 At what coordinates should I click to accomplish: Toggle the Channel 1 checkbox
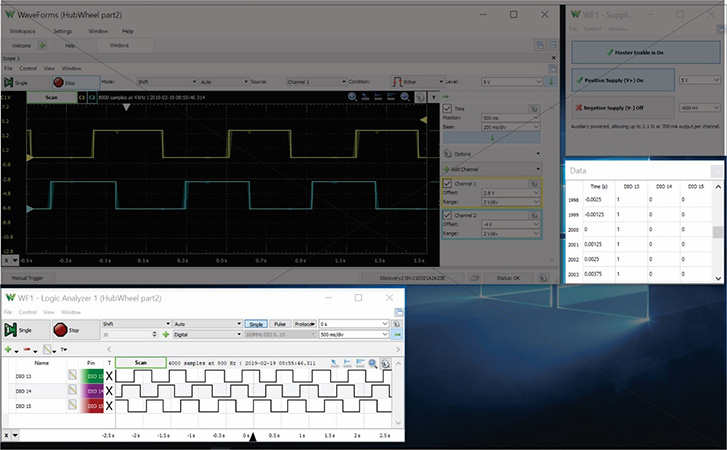pyautogui.click(x=447, y=184)
